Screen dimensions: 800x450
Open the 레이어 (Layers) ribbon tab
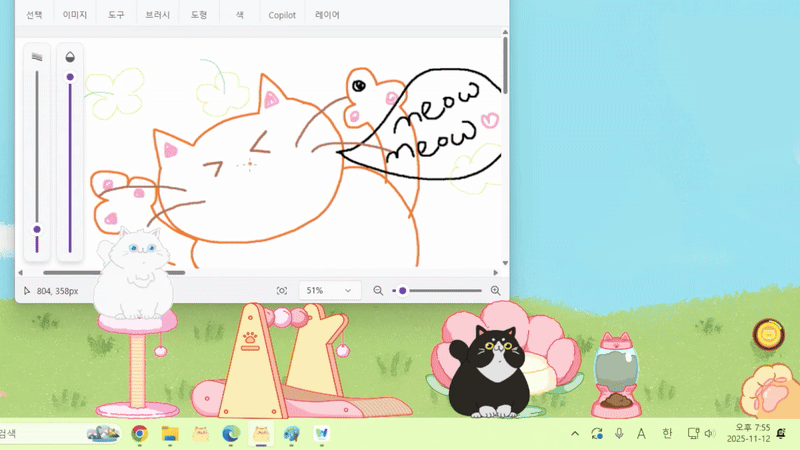click(327, 15)
